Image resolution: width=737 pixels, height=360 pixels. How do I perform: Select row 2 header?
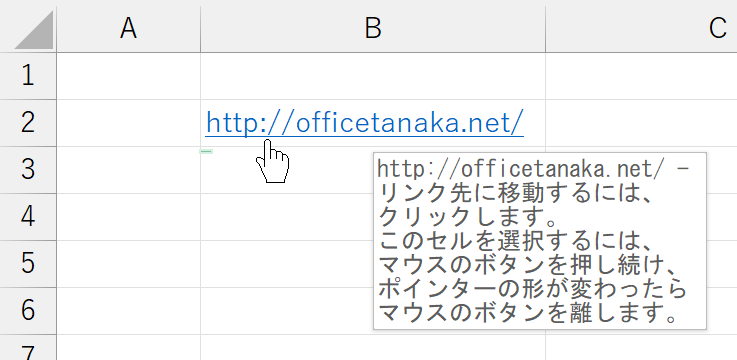(28, 123)
